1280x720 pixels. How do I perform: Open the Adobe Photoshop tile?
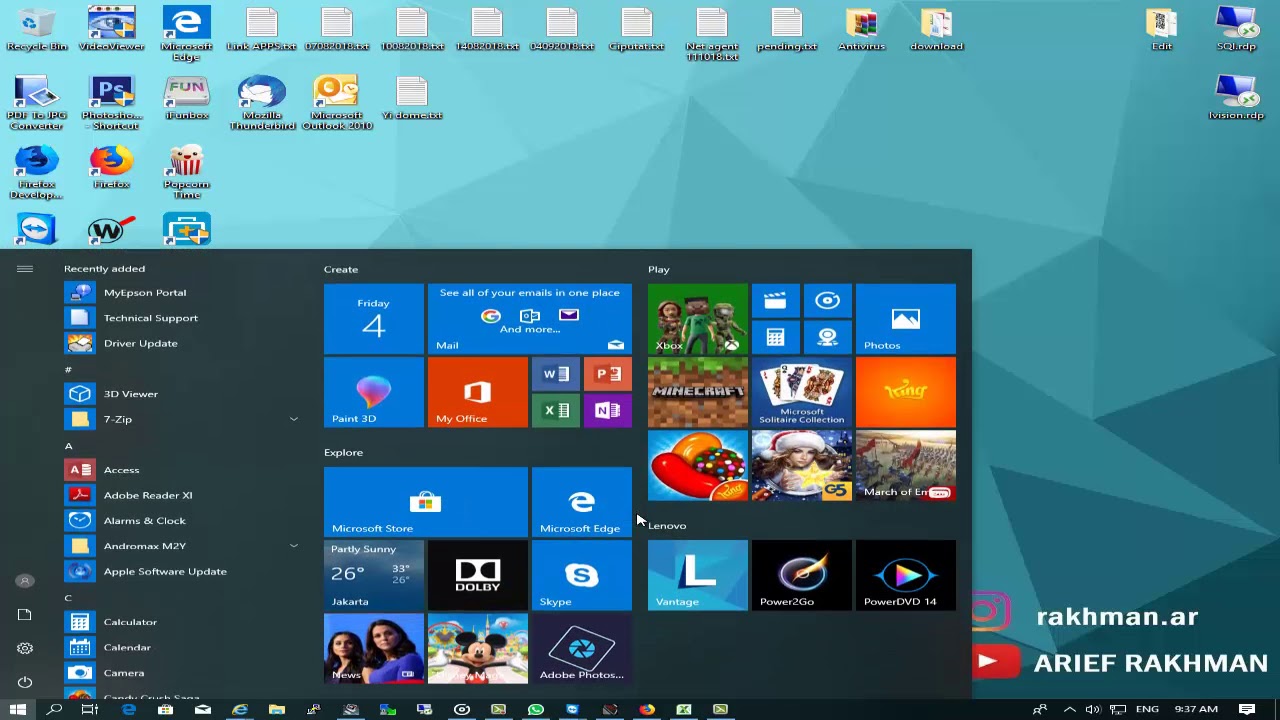pyautogui.click(x=581, y=648)
